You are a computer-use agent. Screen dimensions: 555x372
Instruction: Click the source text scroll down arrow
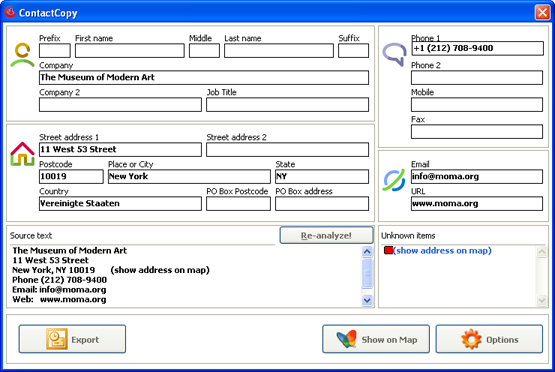[367, 300]
